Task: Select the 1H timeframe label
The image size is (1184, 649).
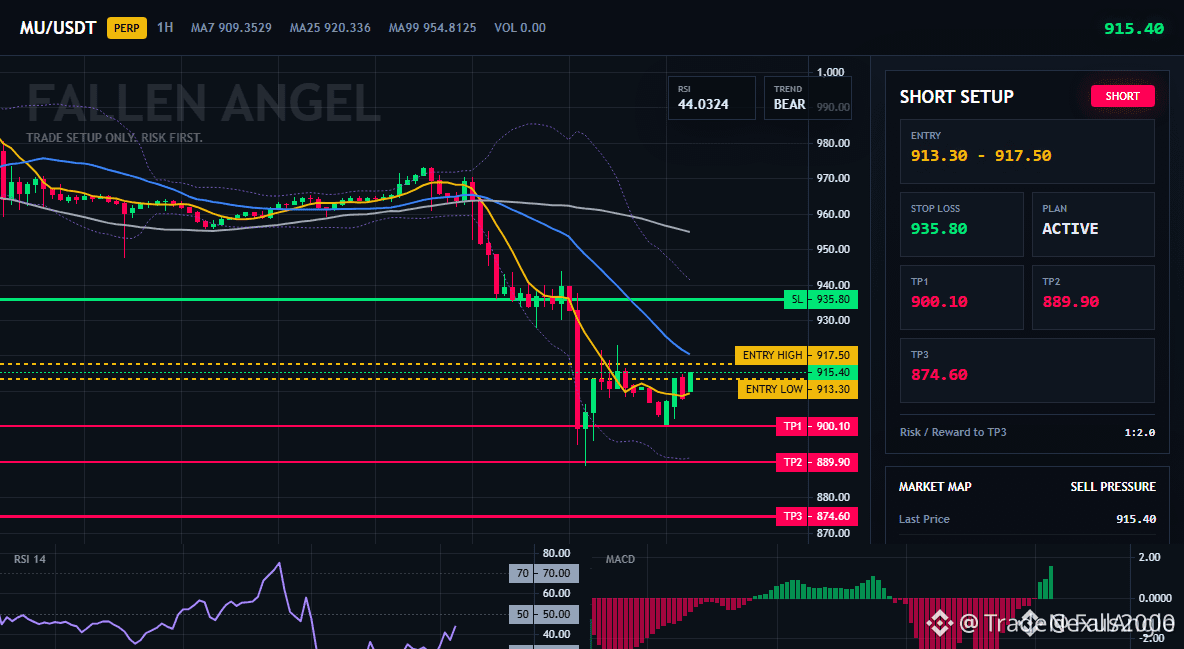Action: point(165,28)
